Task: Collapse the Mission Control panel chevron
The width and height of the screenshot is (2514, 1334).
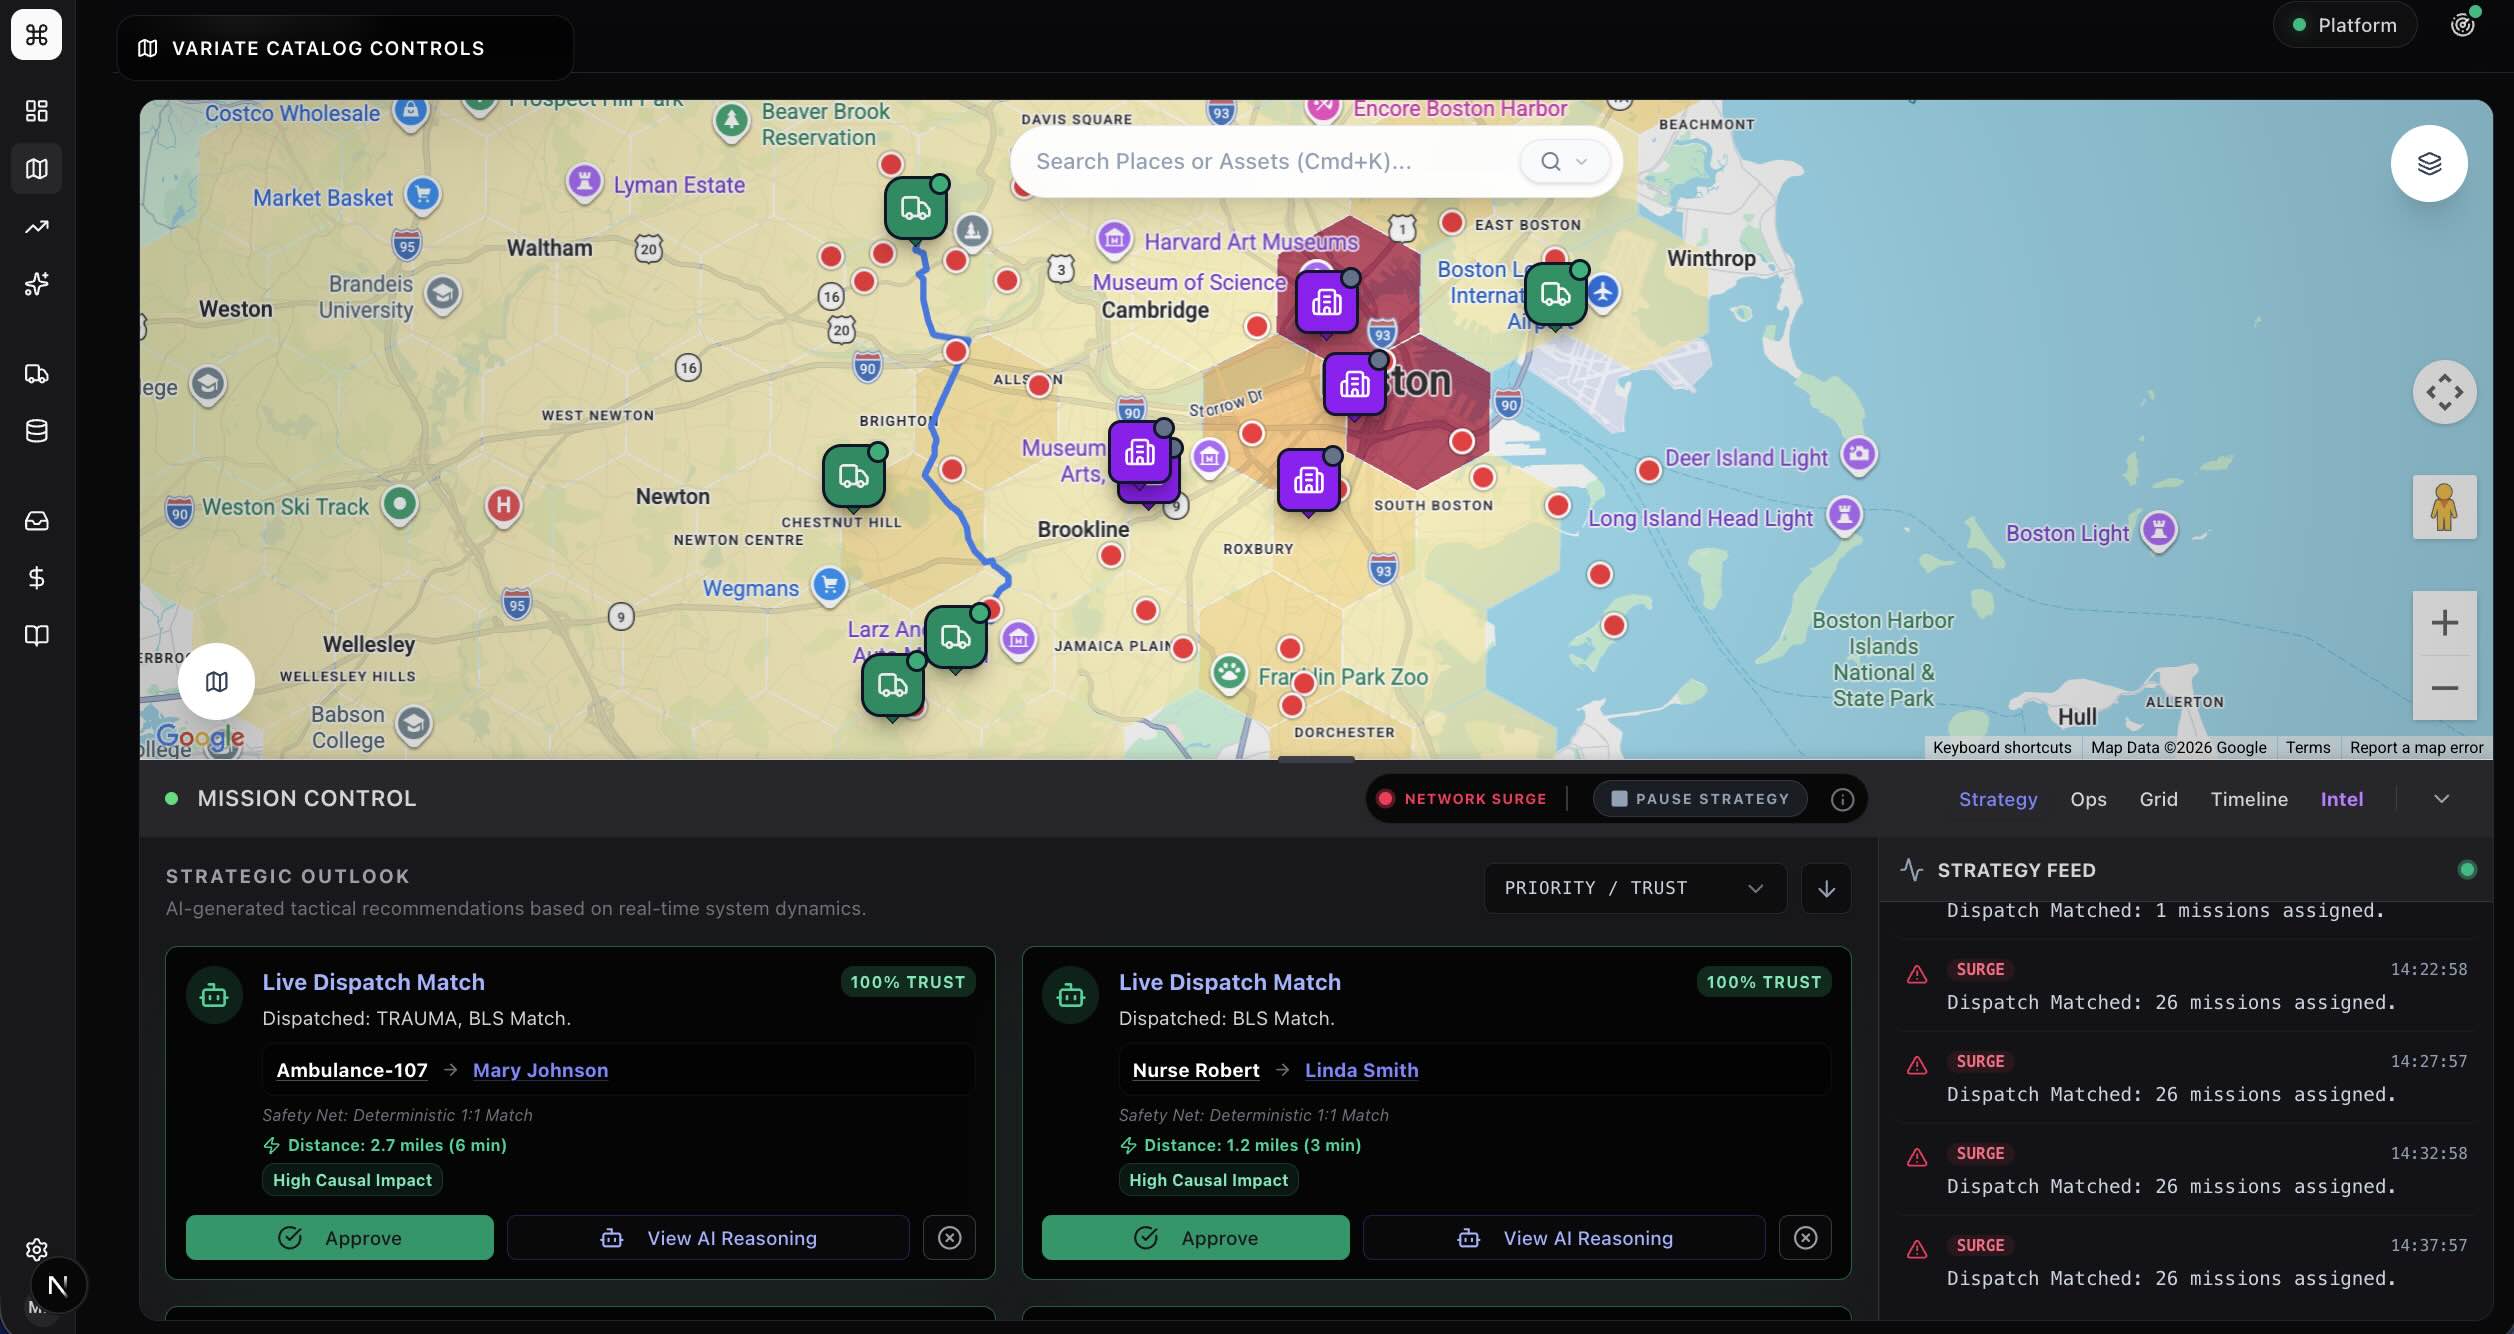Action: [x=2441, y=799]
